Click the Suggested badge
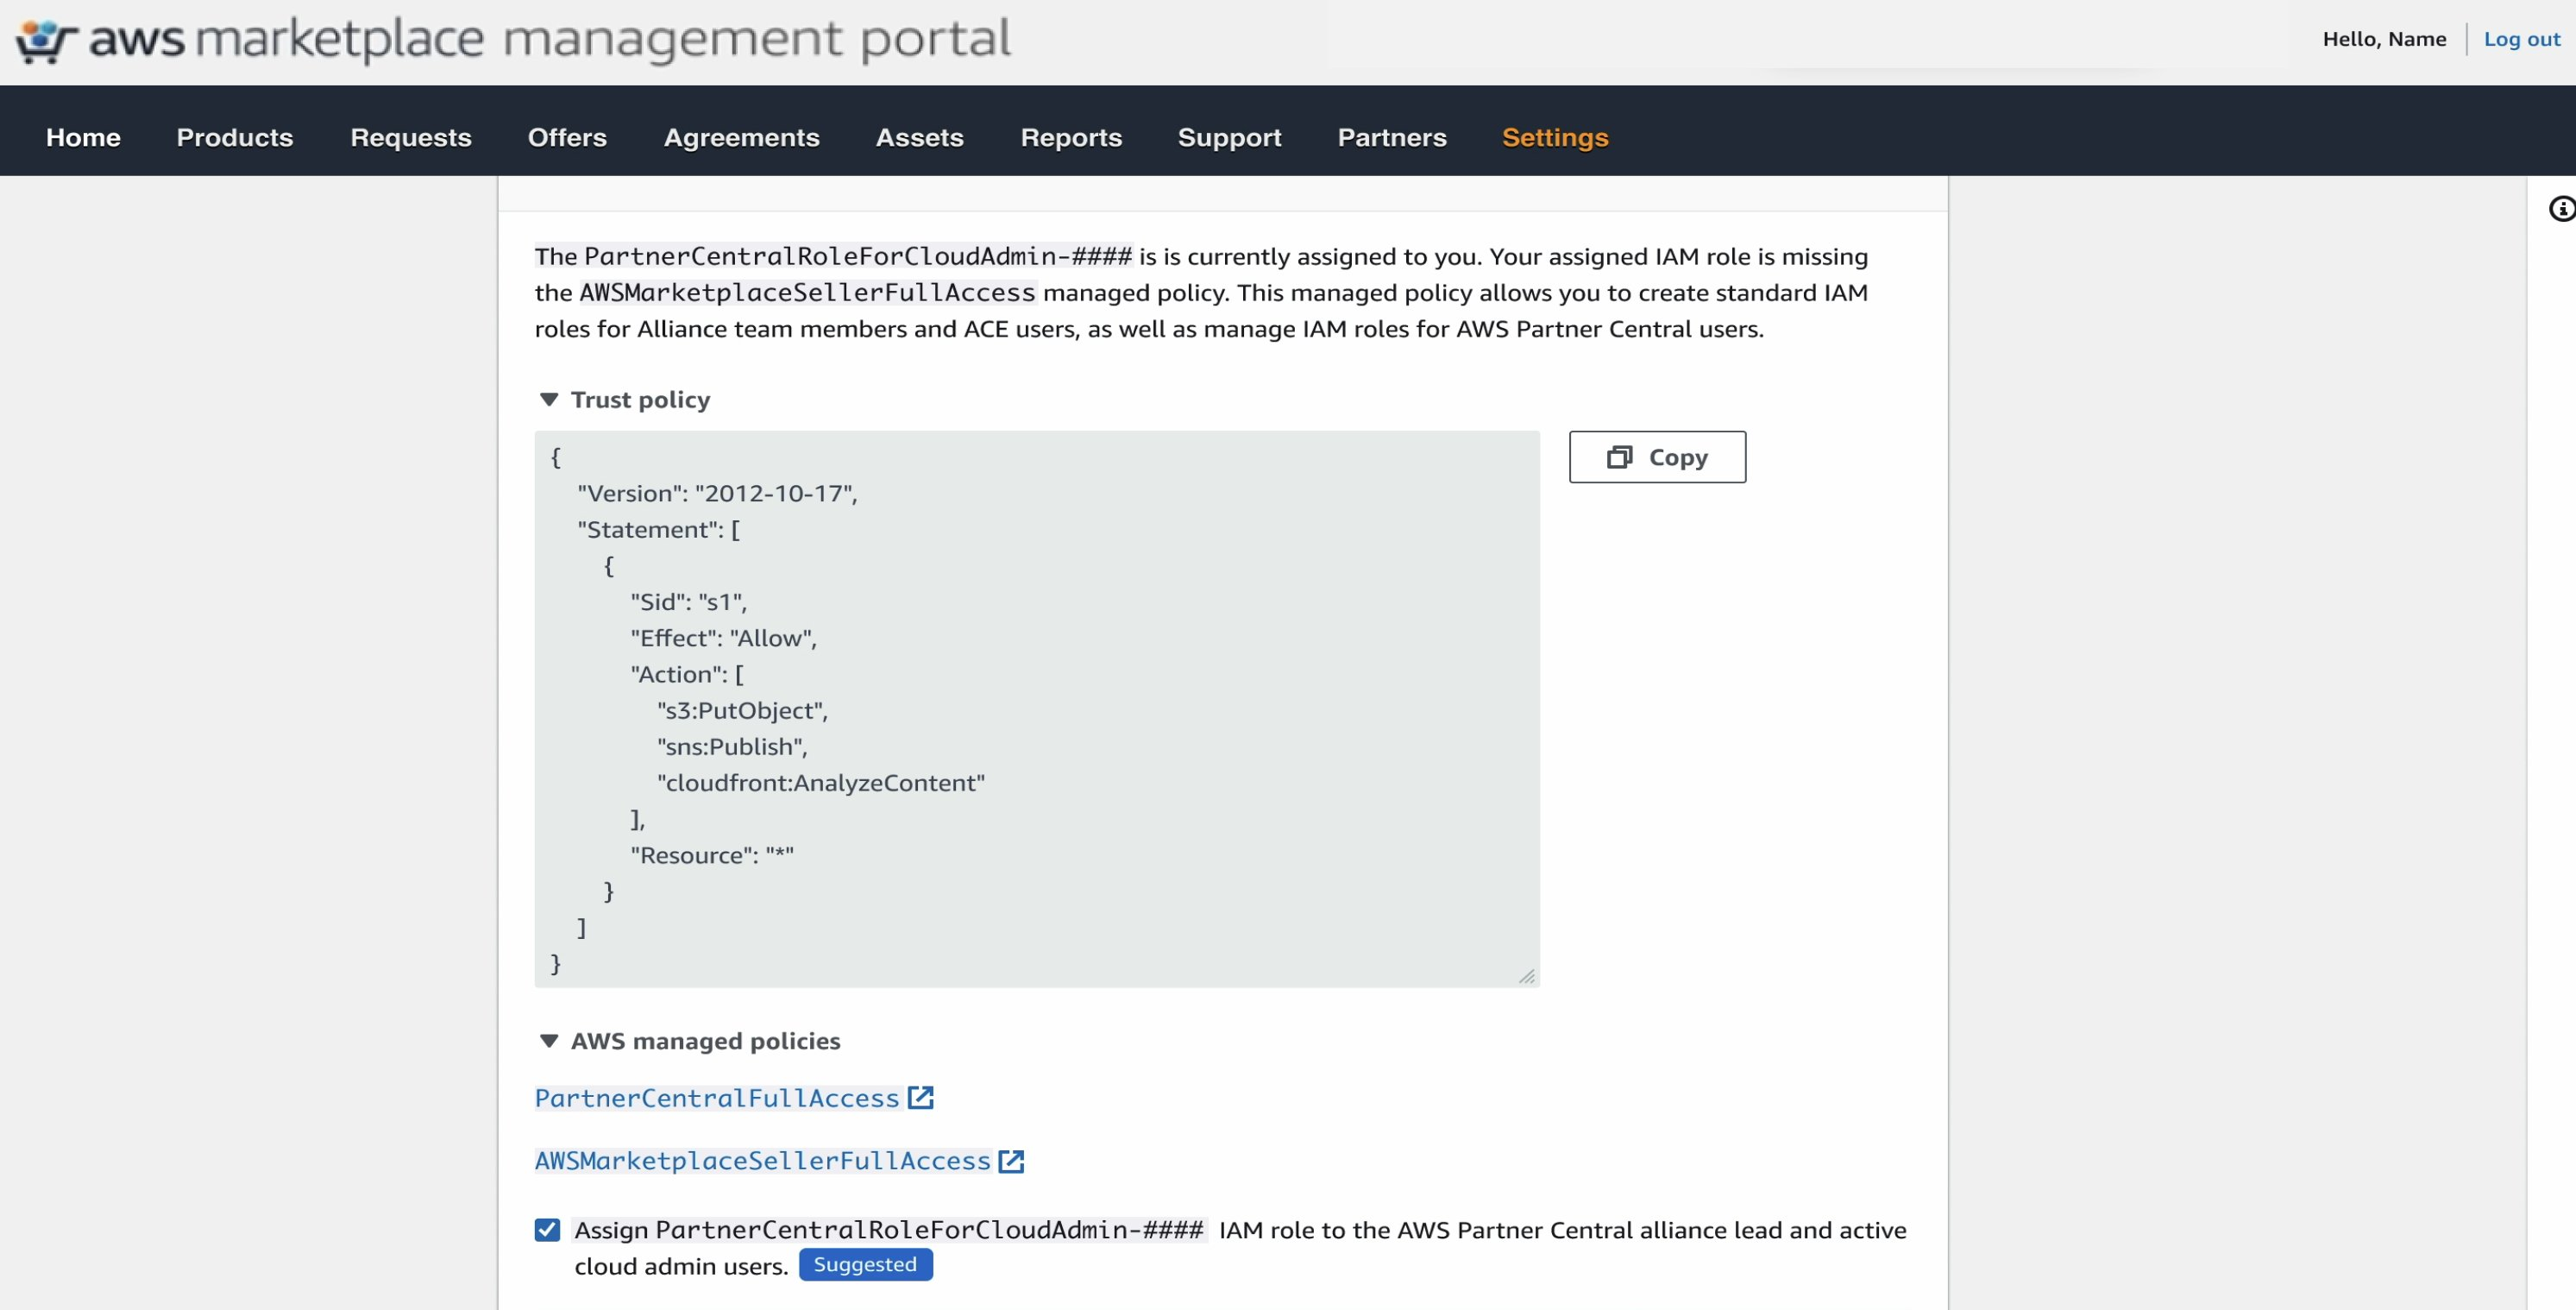2576x1310 pixels. pos(865,1265)
